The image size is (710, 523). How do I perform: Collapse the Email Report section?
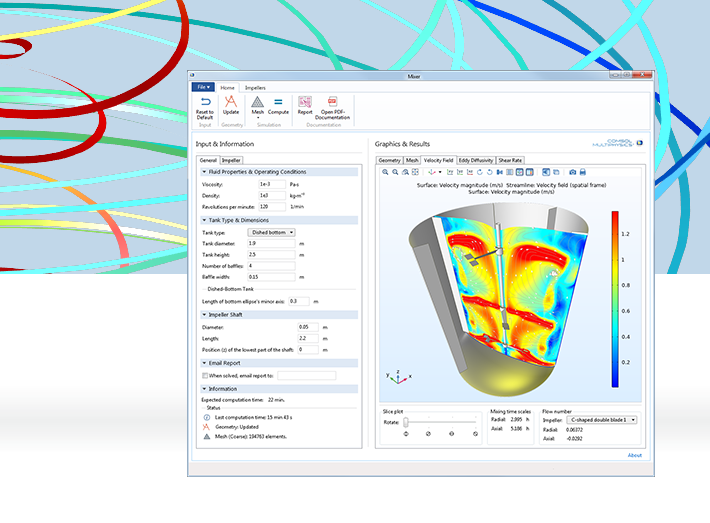coord(204,363)
